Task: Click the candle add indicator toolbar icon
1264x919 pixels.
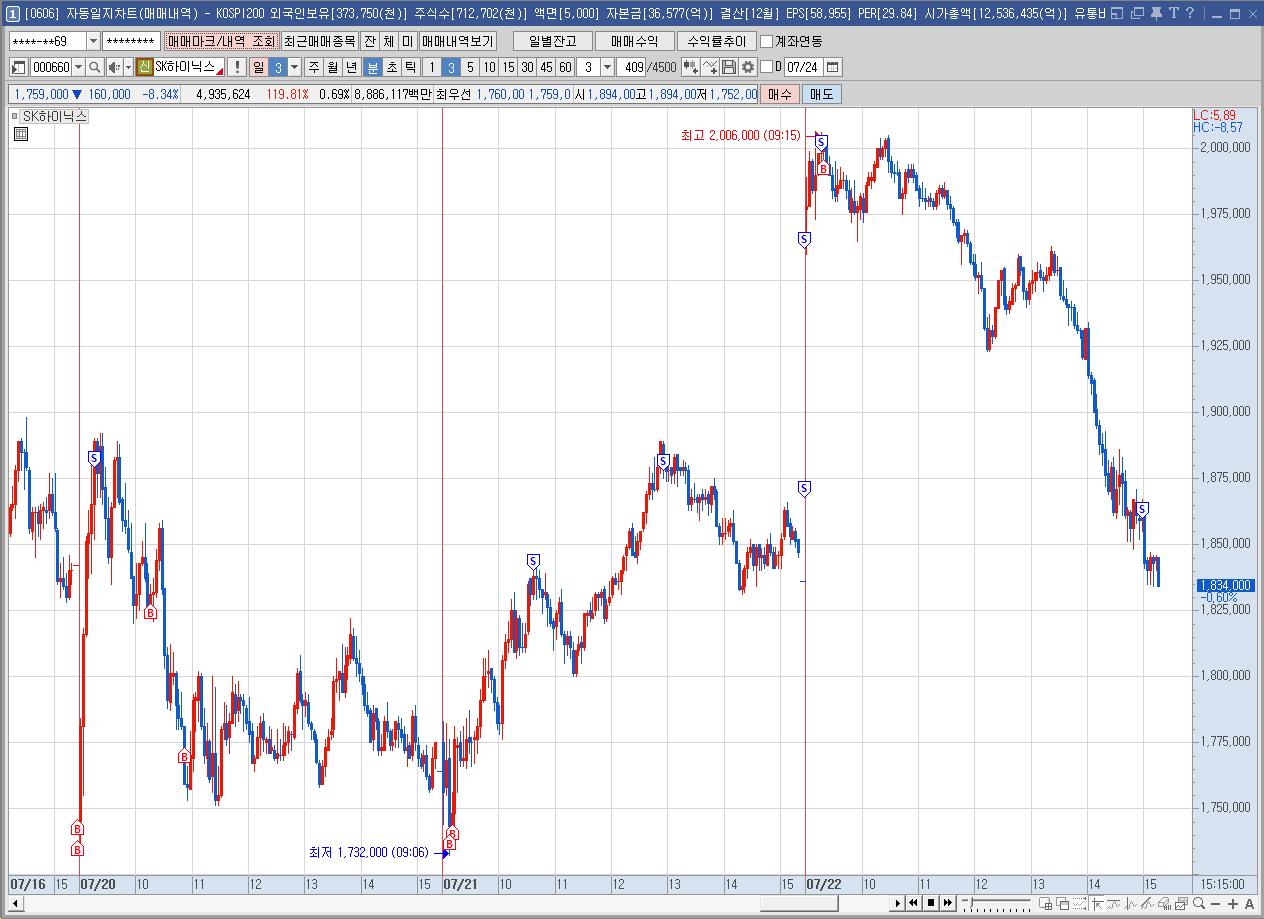Action: tap(690, 67)
